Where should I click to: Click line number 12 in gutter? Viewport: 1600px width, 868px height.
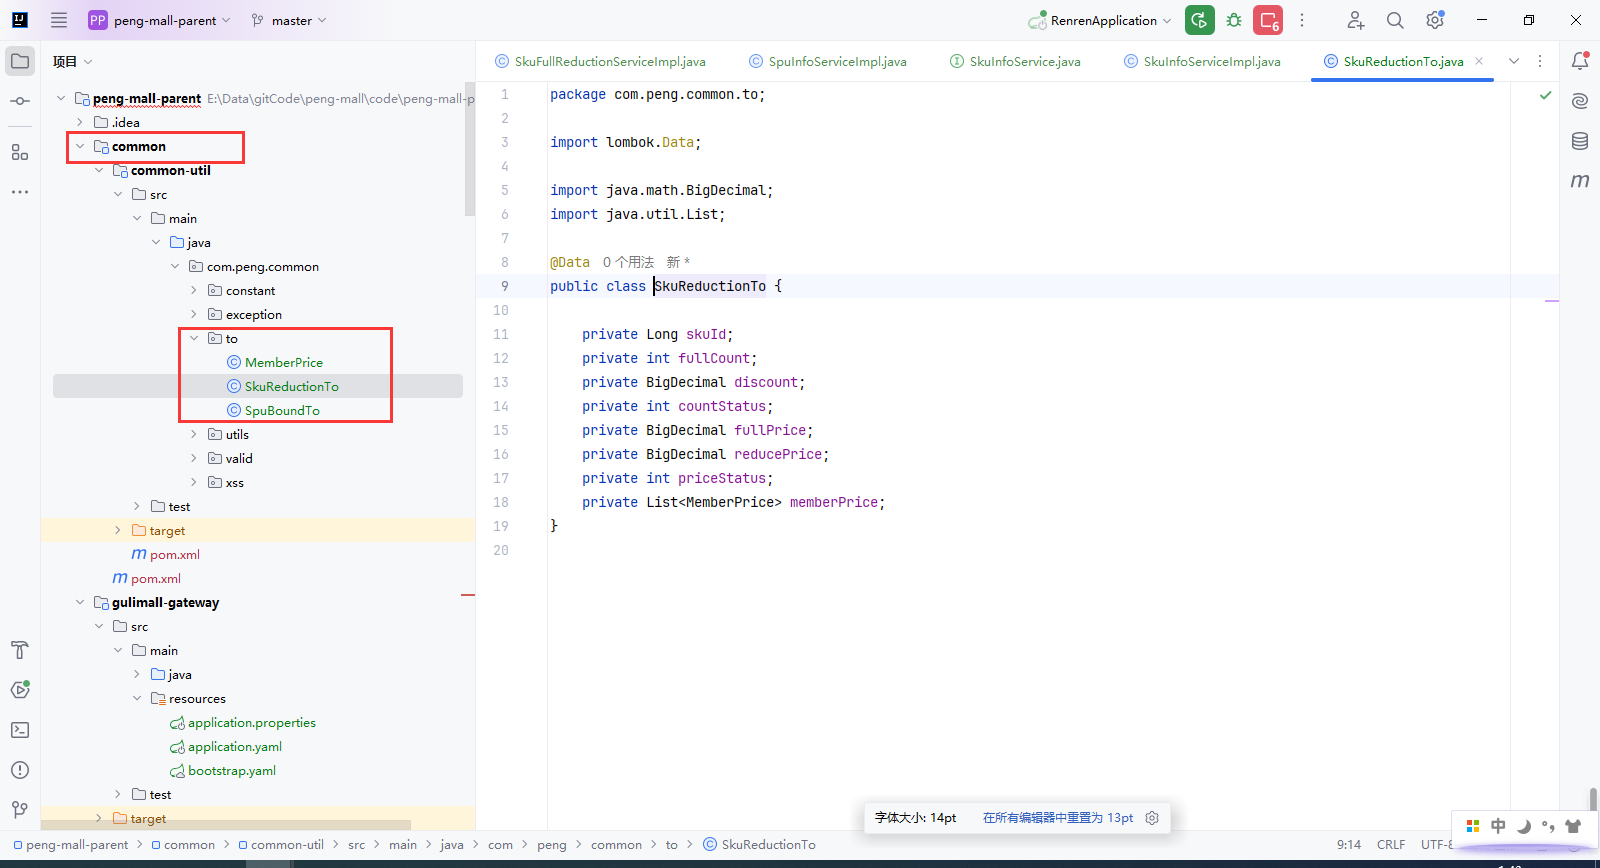pyautogui.click(x=501, y=358)
